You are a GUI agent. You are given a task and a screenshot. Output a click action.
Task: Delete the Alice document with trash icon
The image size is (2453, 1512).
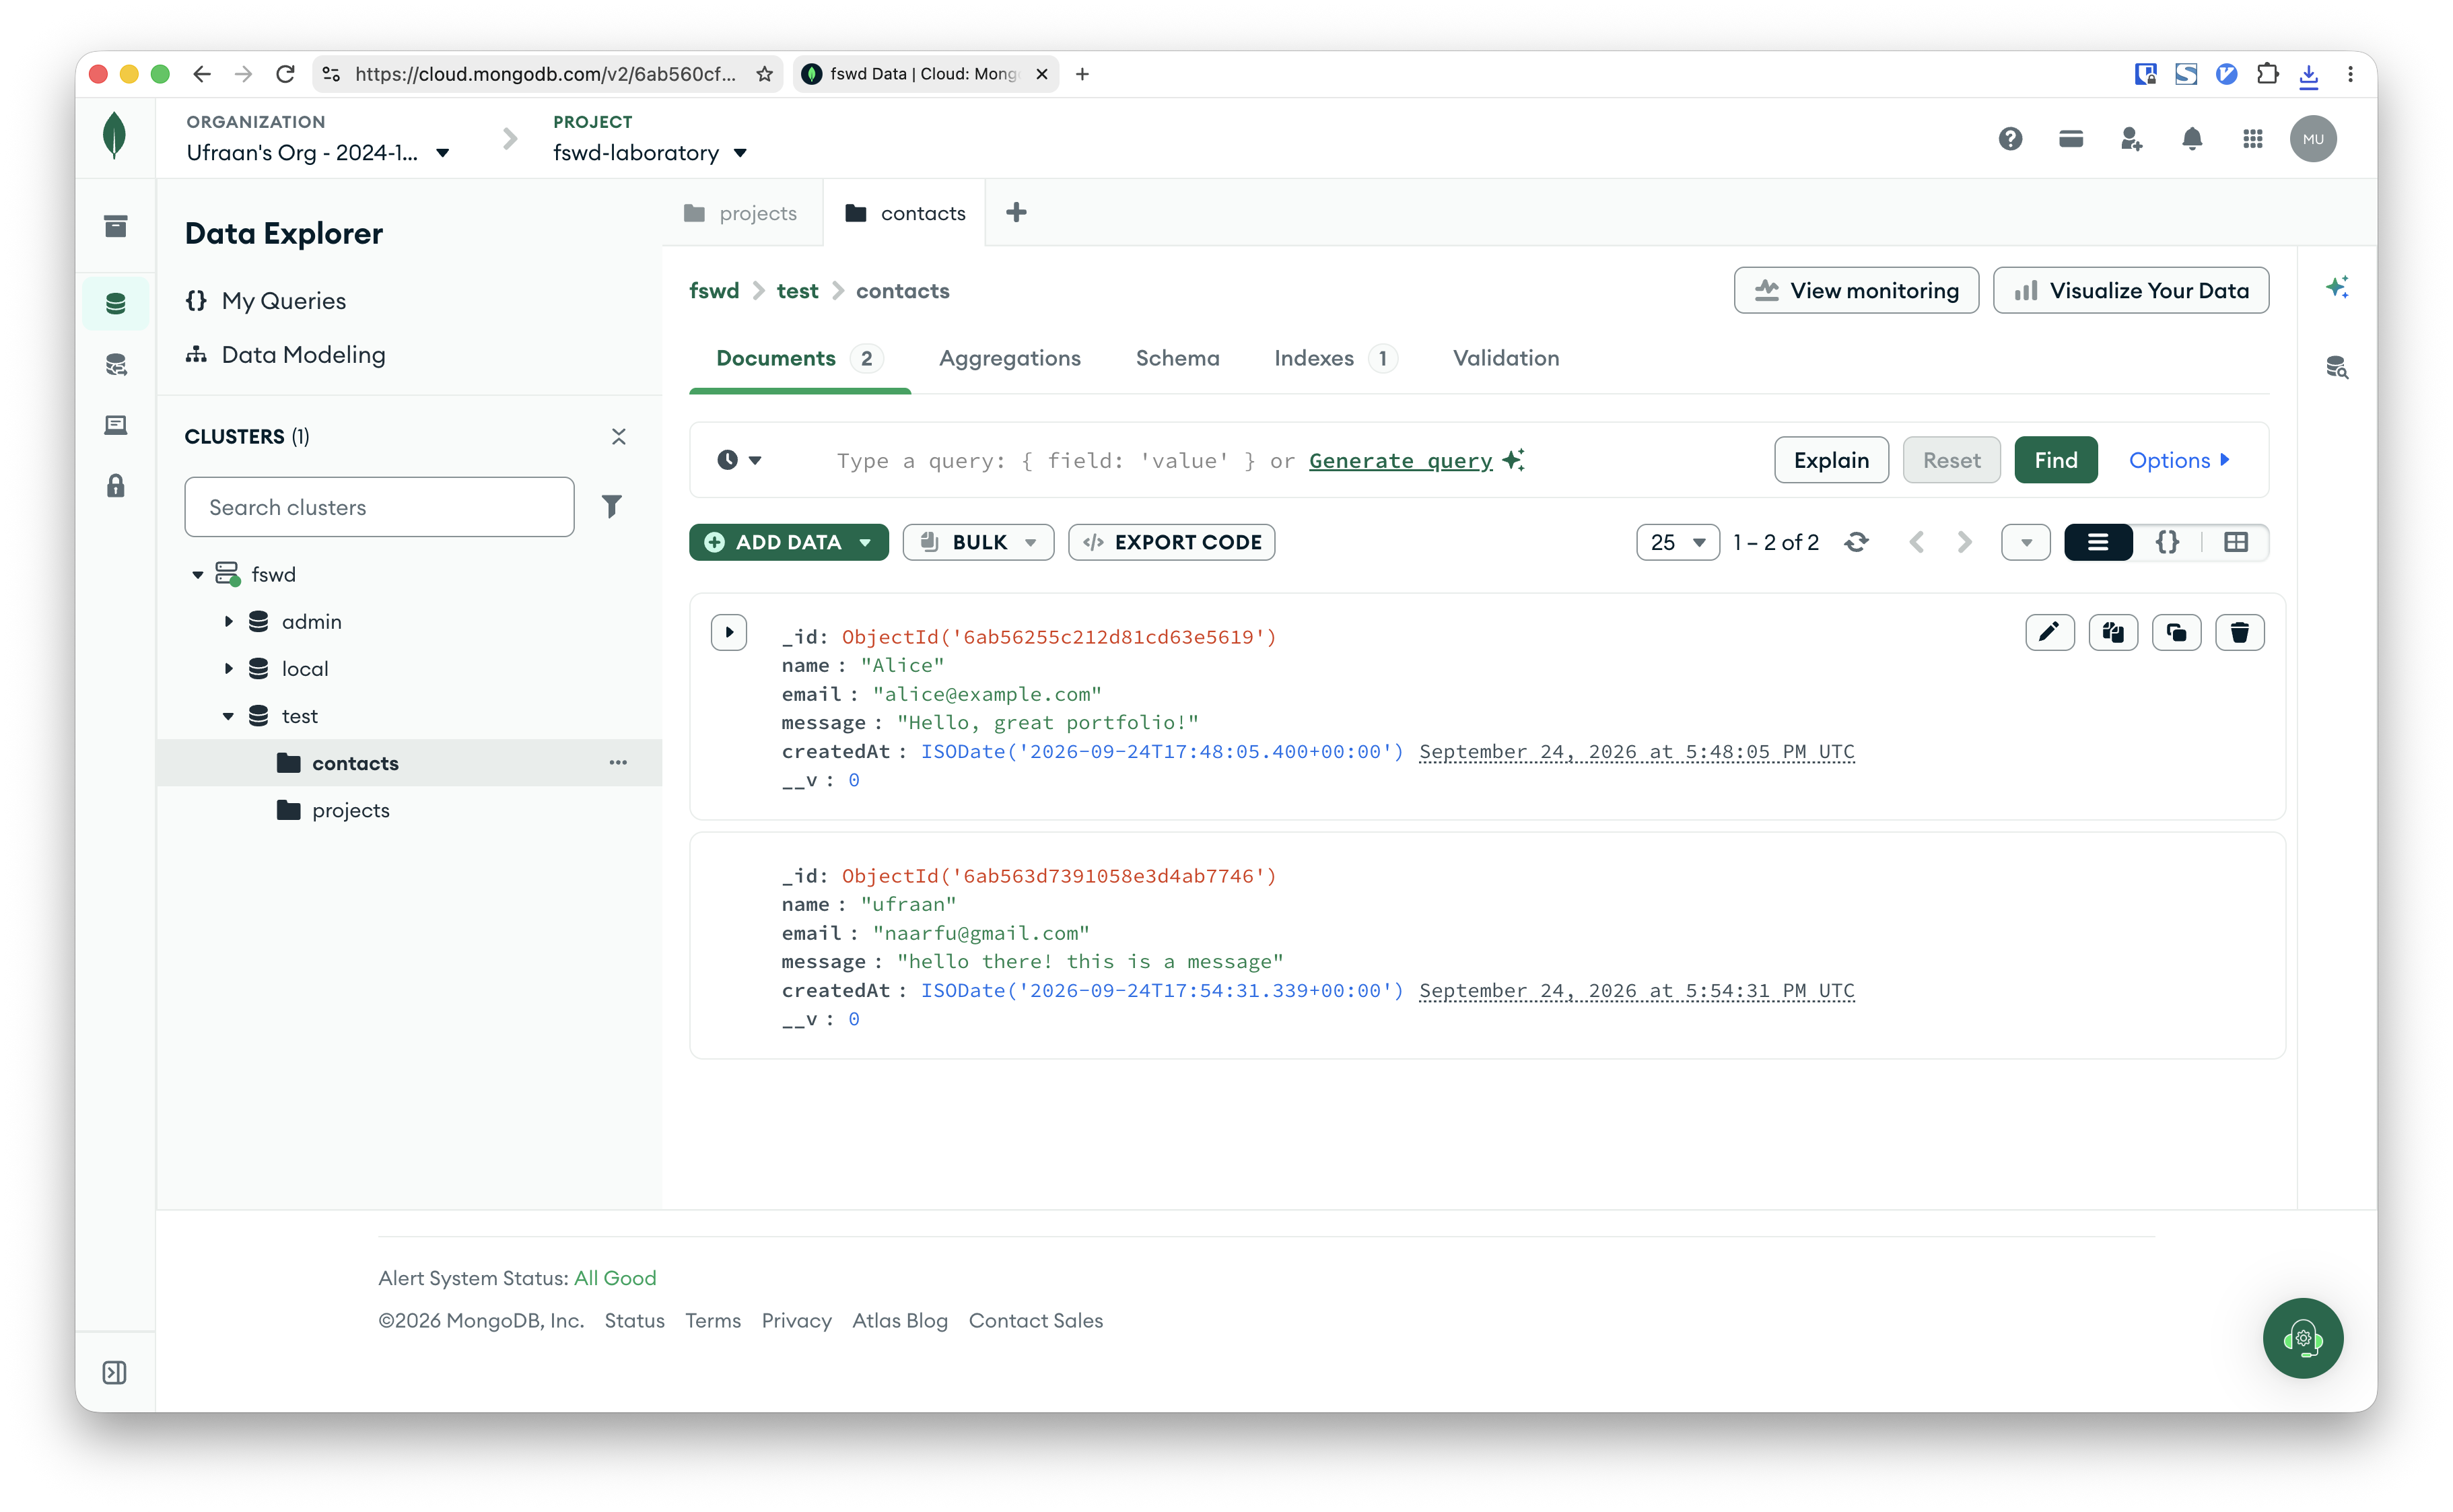pos(2240,632)
